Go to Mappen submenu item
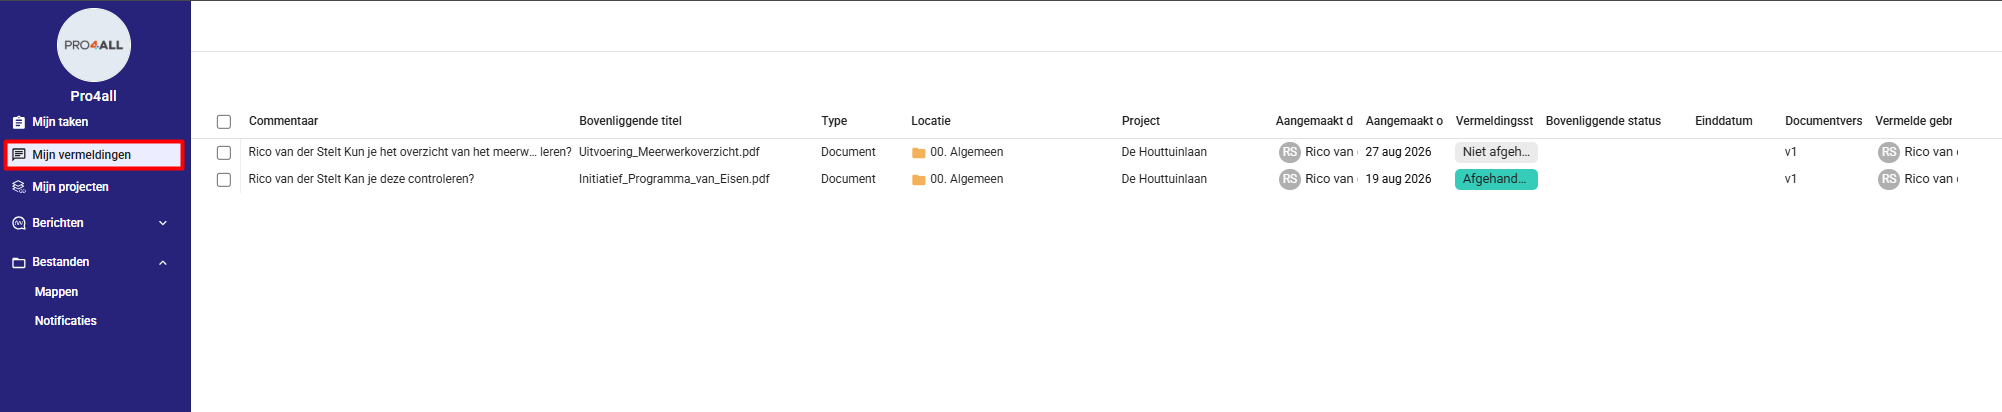The width and height of the screenshot is (2002, 412). [x=56, y=292]
